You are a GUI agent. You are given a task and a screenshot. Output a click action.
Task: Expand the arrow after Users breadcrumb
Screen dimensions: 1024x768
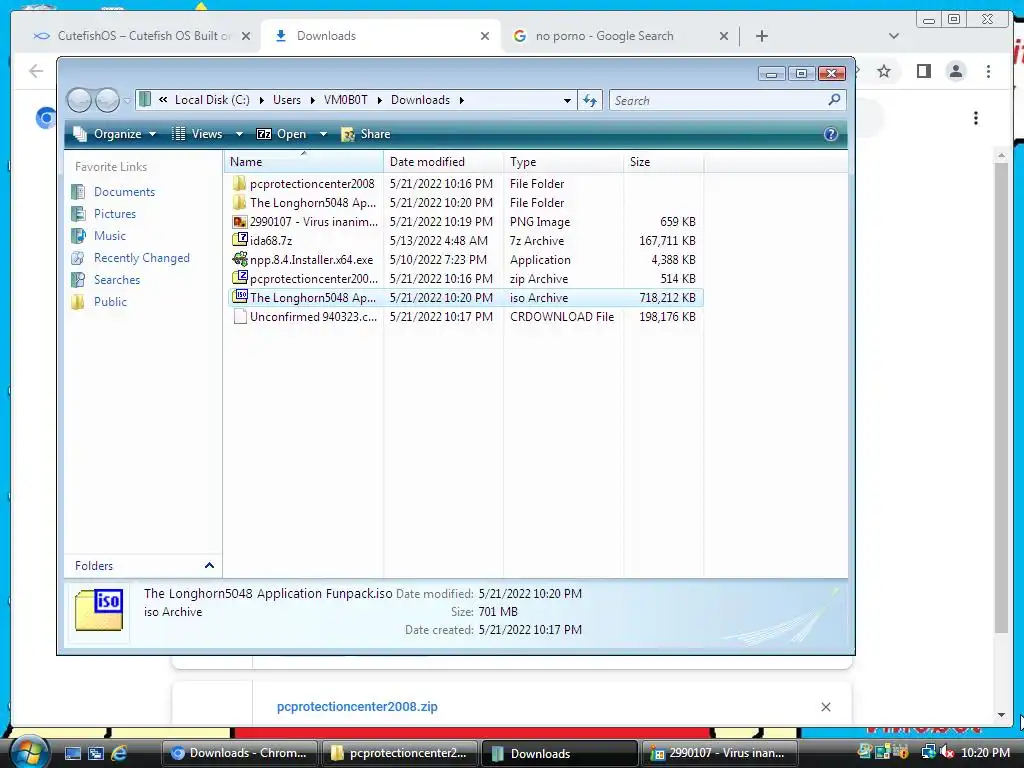[x=312, y=101]
